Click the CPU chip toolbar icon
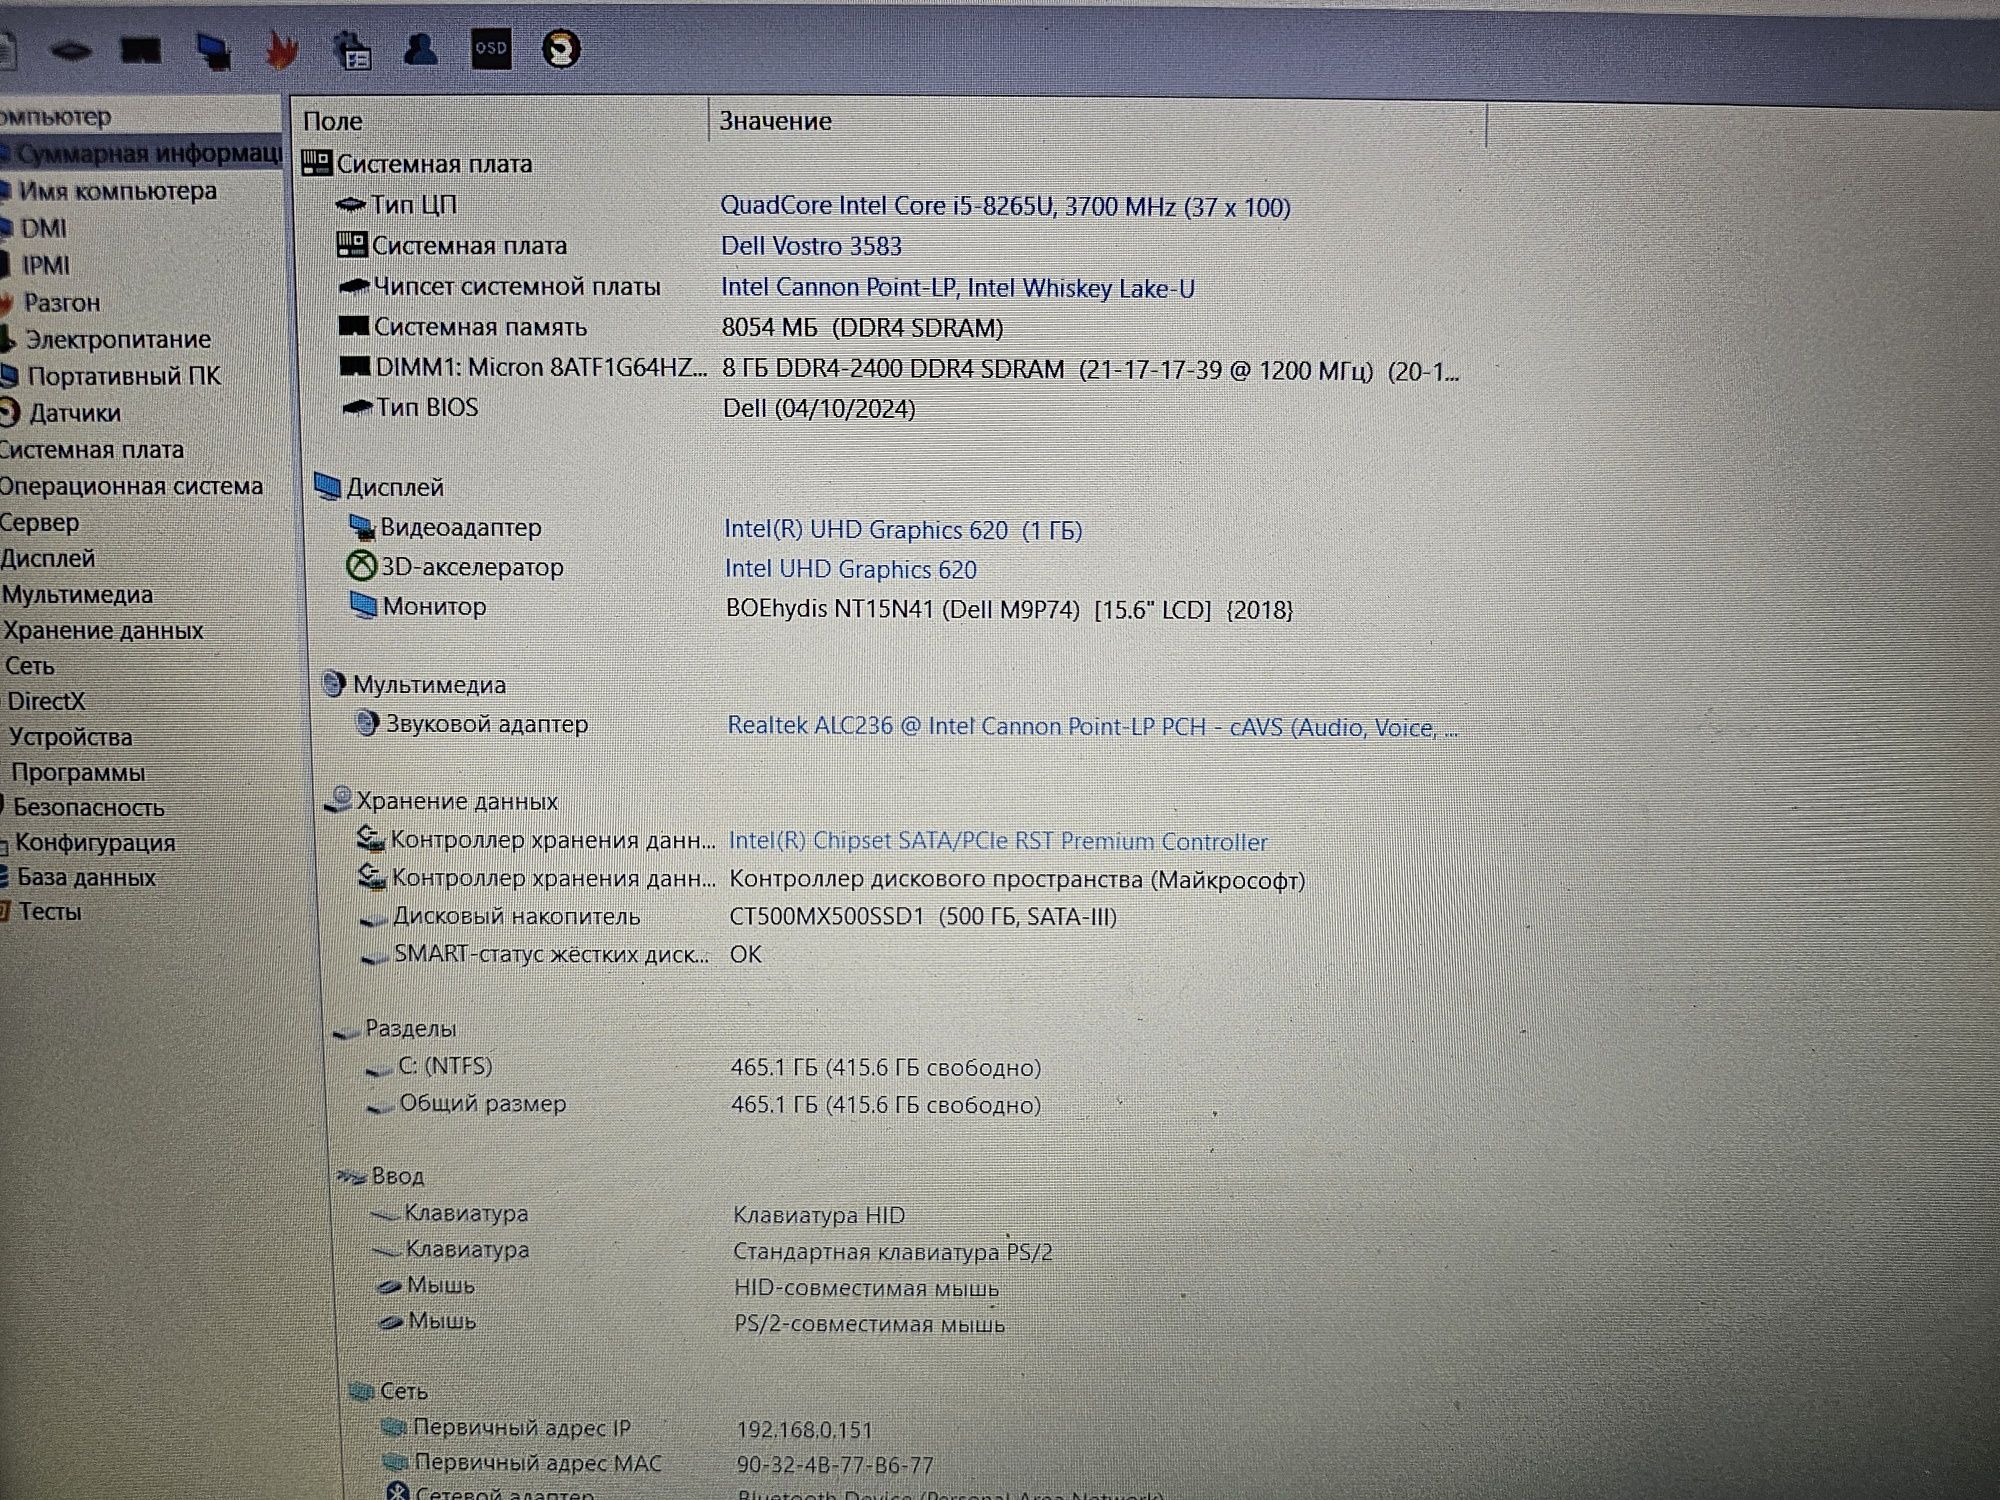This screenshot has height=1500, width=2000. [70, 50]
